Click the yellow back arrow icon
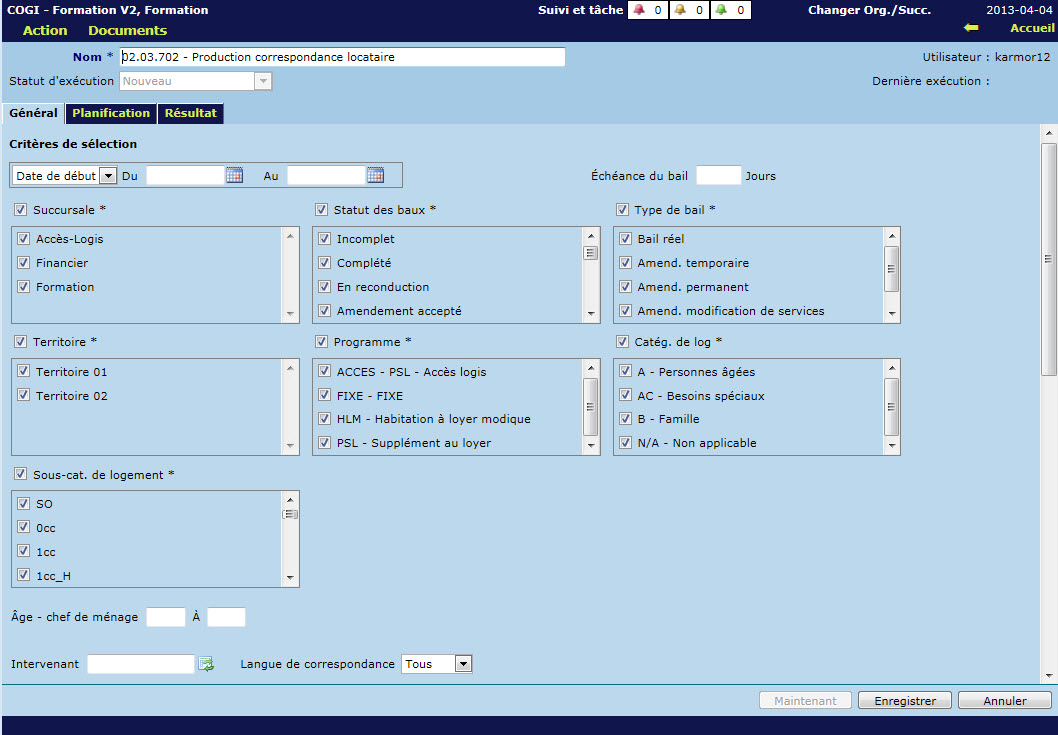This screenshot has width=1058, height=735. point(970,28)
